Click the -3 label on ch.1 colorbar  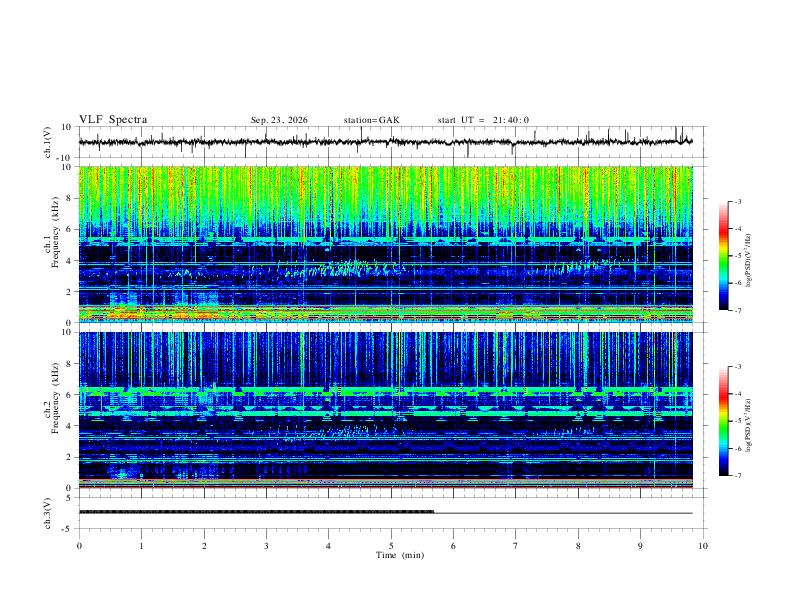coord(737,201)
